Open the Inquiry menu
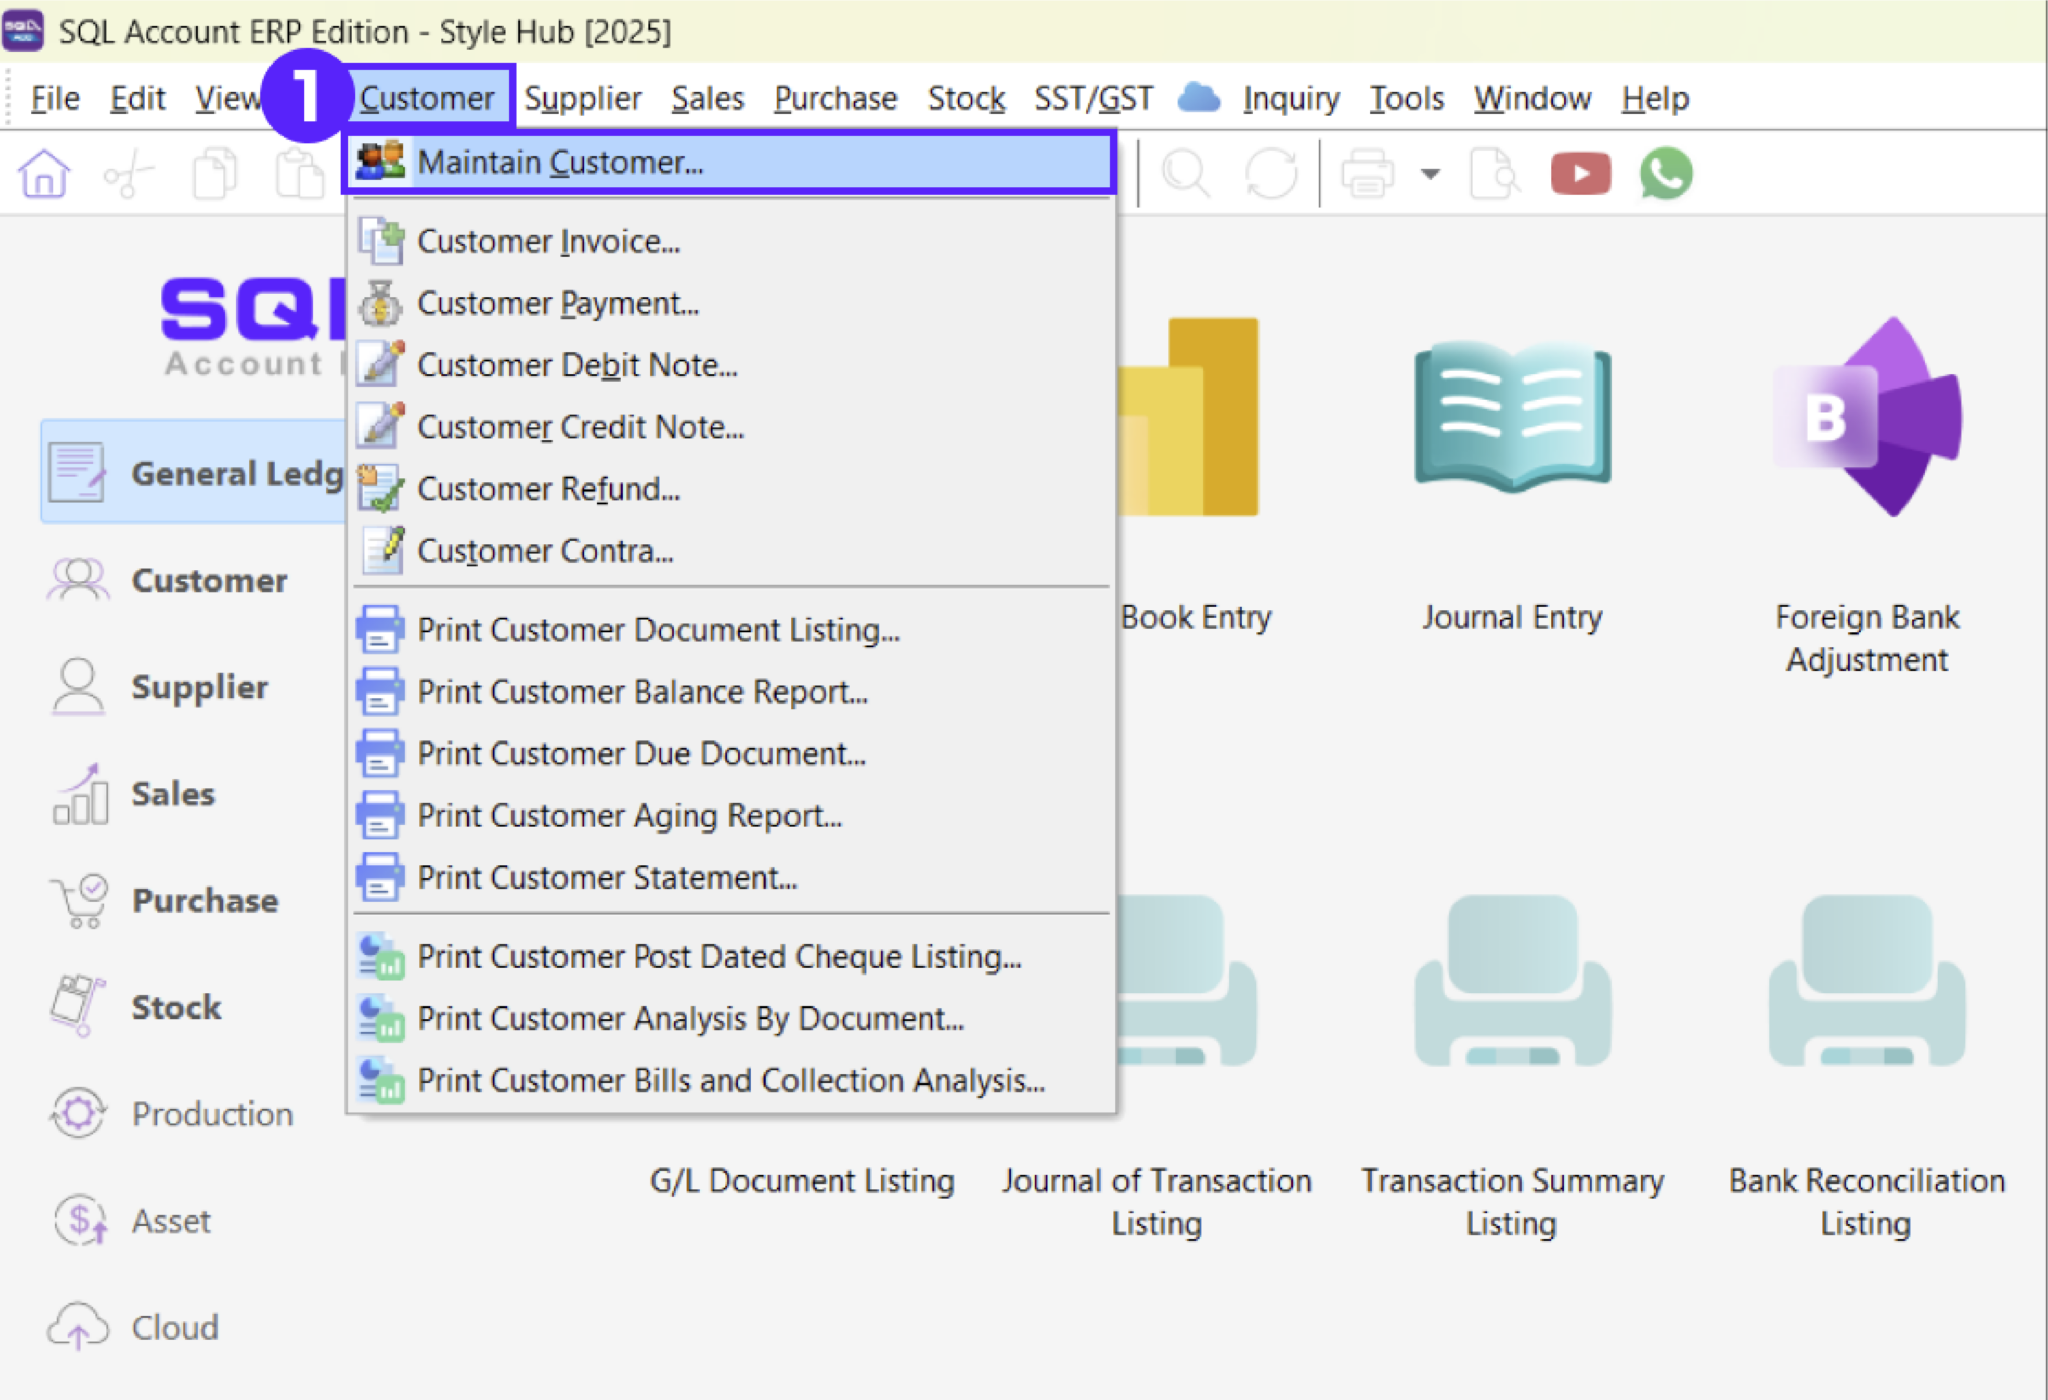This screenshot has width=2048, height=1400. [x=1290, y=97]
